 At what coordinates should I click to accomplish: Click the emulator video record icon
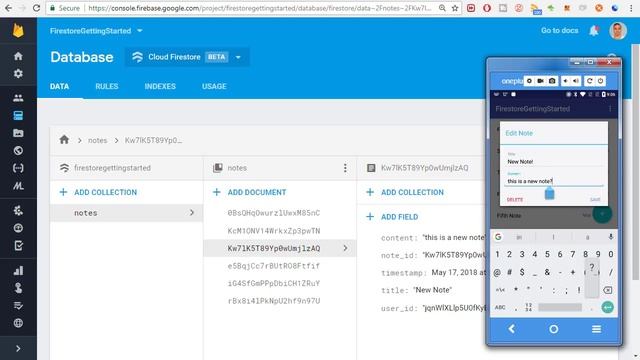tap(540, 81)
